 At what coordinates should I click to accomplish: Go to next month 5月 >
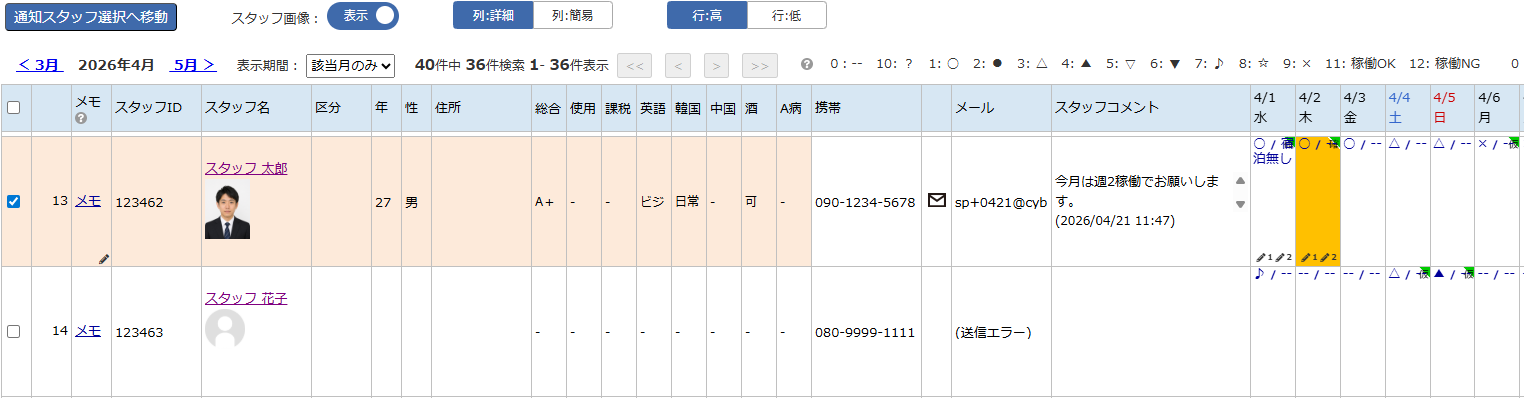[x=193, y=65]
